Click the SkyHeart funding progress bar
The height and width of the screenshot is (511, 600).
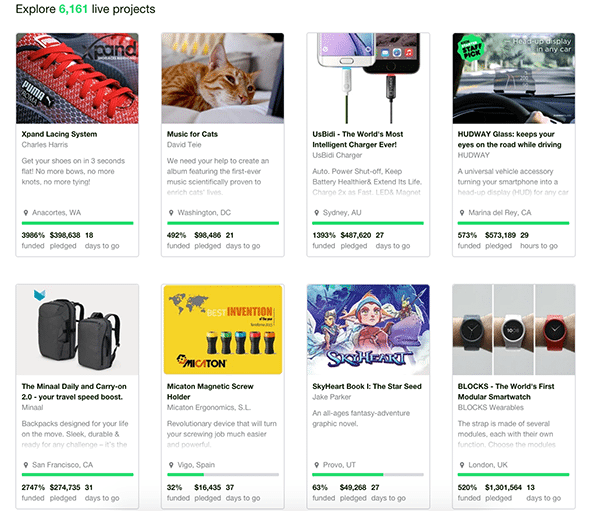[x=368, y=474]
